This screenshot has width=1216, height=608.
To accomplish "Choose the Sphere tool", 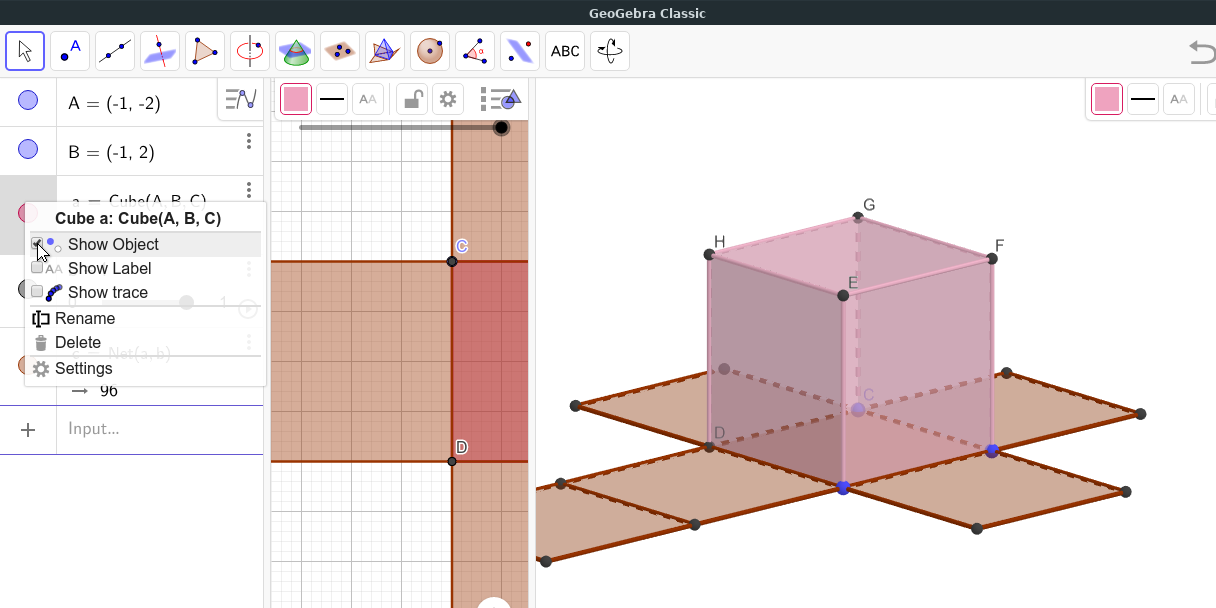I will pos(430,51).
